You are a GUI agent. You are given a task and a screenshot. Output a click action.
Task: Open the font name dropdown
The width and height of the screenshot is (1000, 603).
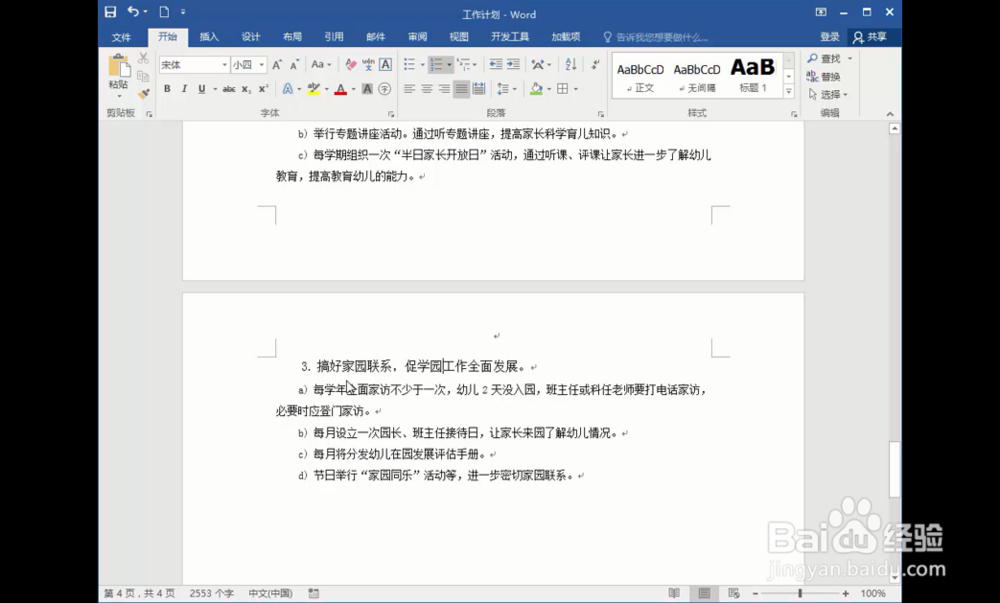[x=224, y=64]
